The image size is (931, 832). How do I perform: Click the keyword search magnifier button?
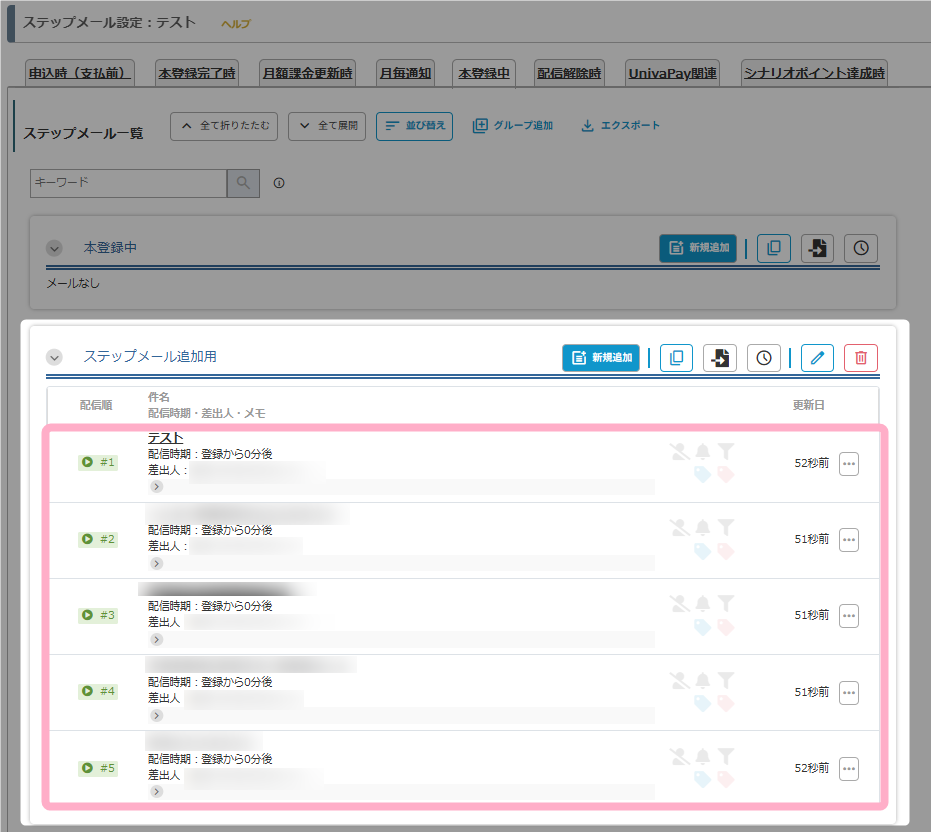[243, 183]
